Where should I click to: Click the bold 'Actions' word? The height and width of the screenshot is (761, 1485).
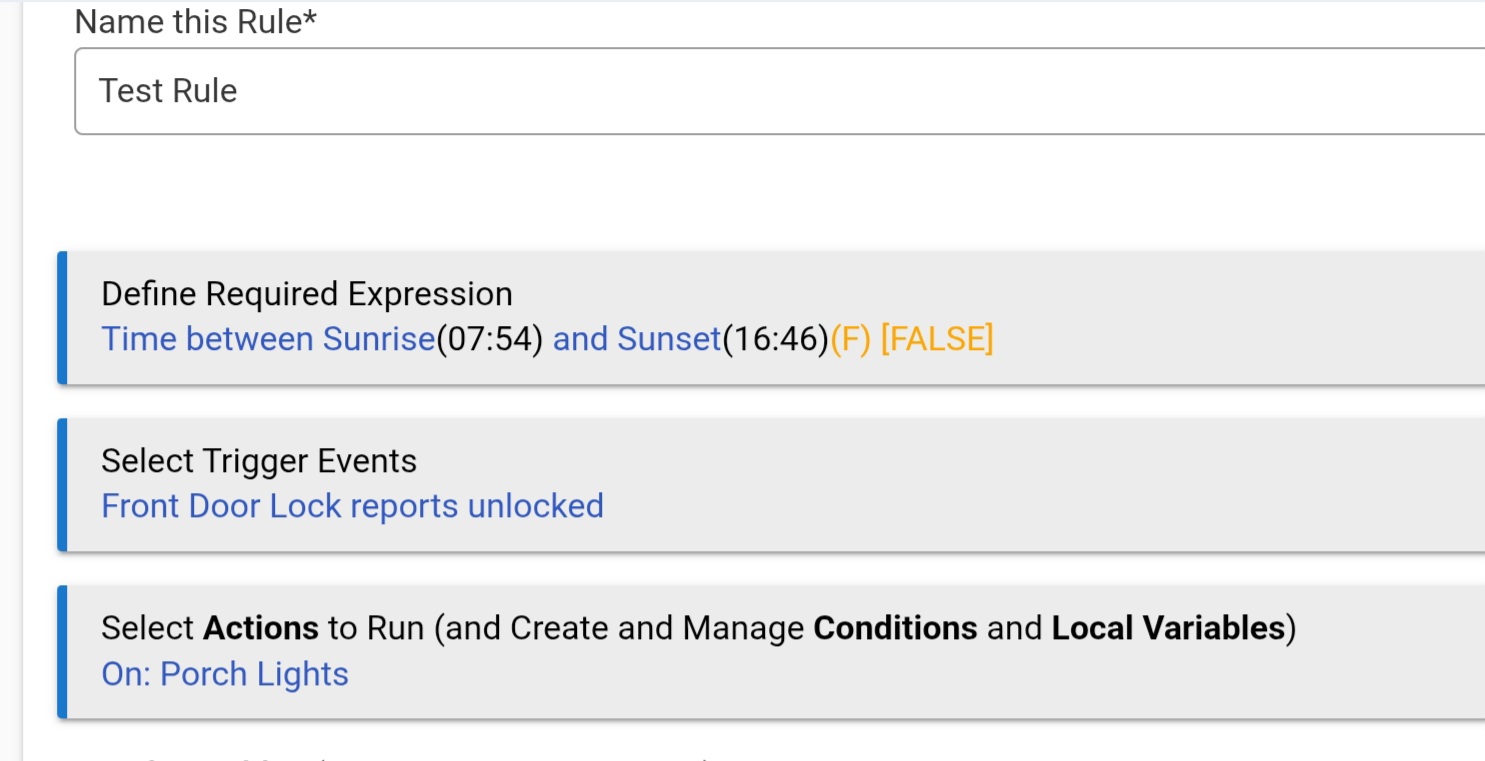(261, 628)
